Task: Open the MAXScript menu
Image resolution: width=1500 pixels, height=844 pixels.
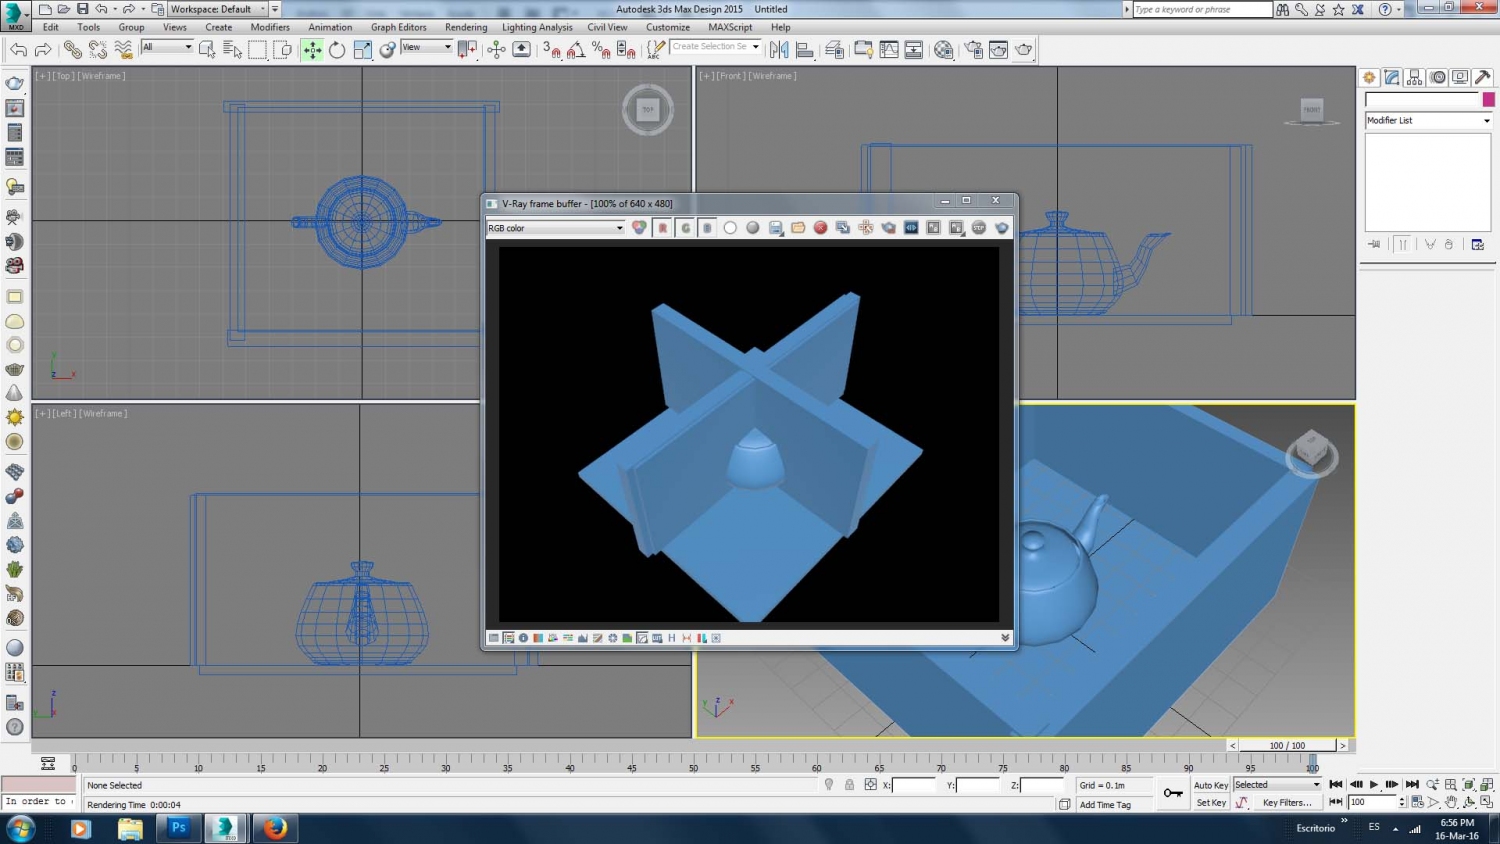Action: (x=730, y=27)
